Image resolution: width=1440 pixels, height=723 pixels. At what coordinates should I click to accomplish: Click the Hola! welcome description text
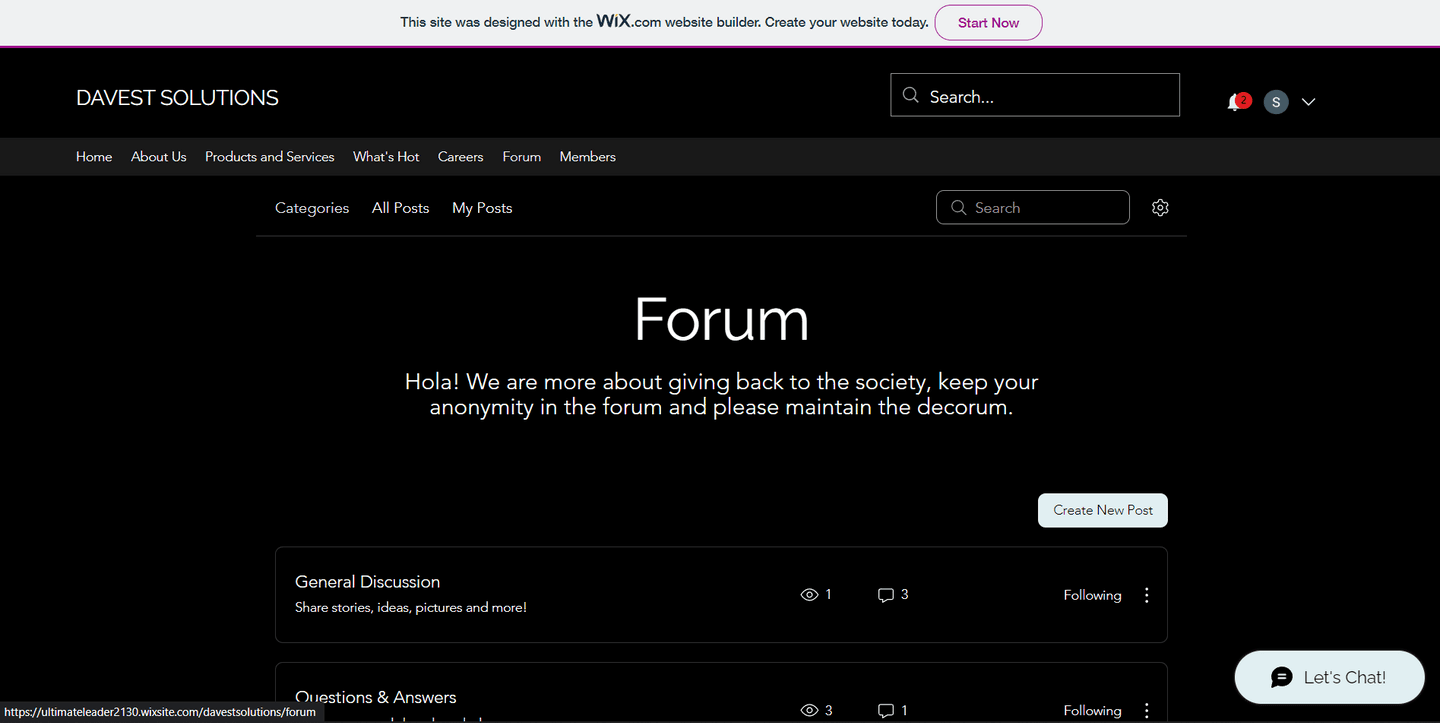(x=721, y=394)
